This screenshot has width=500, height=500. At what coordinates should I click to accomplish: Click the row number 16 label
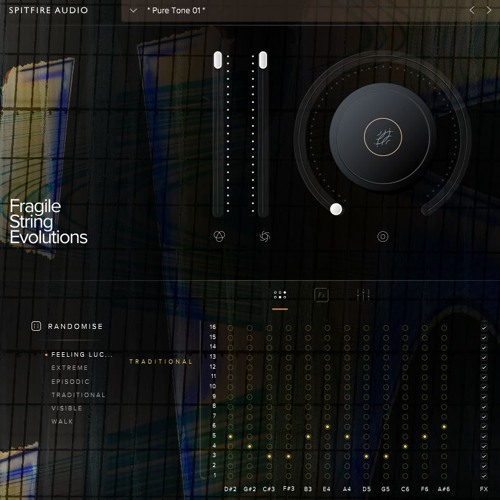click(x=213, y=327)
